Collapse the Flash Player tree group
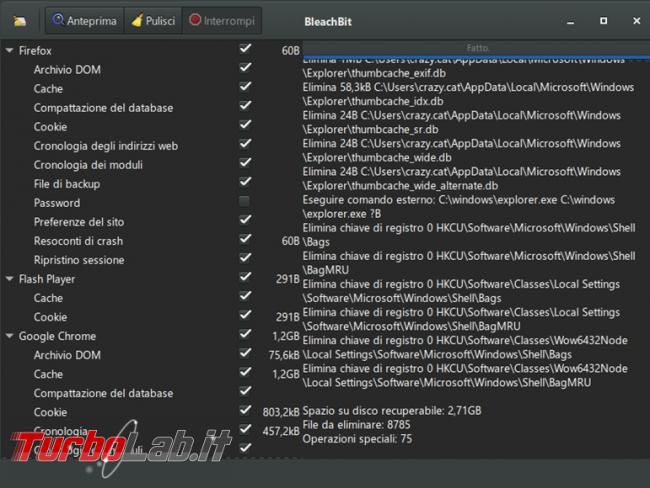 pos(10,279)
